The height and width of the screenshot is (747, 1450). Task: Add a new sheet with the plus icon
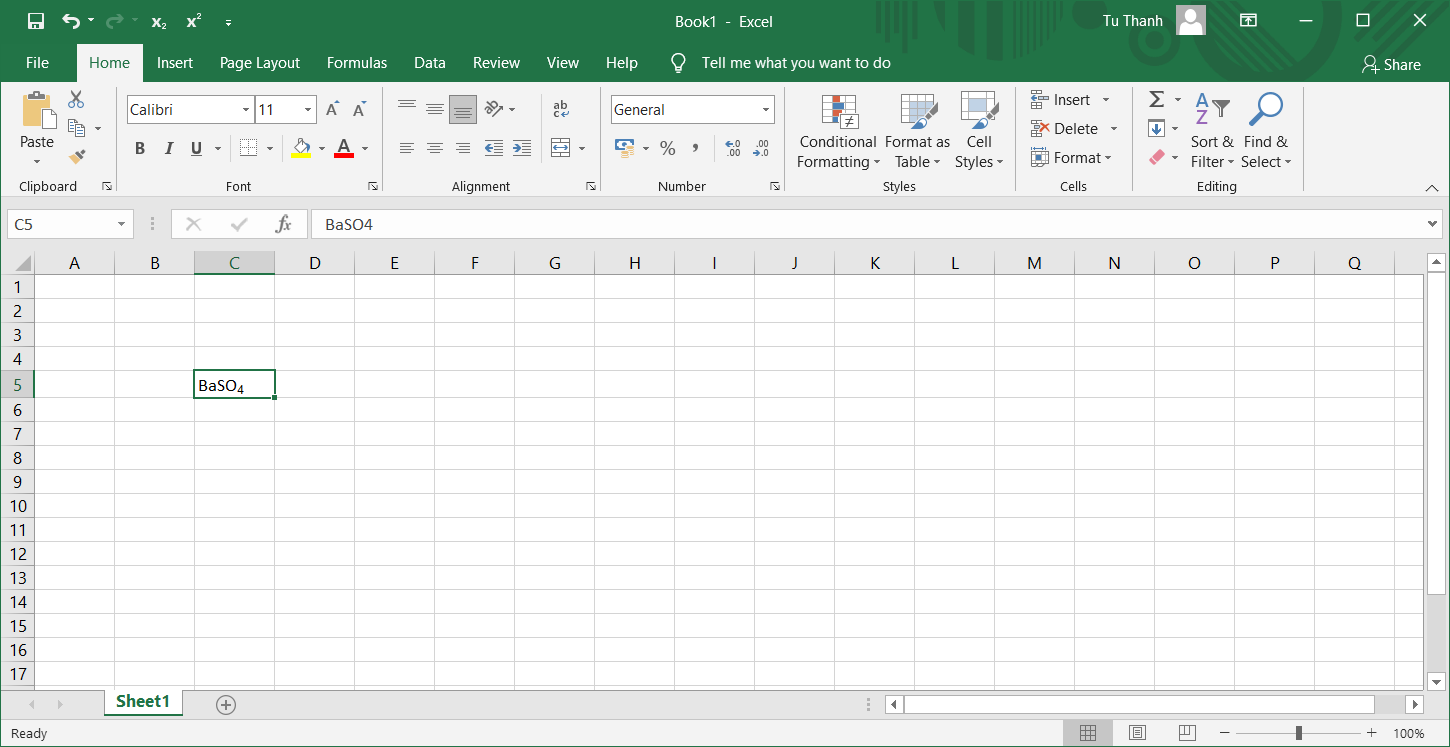tap(226, 704)
